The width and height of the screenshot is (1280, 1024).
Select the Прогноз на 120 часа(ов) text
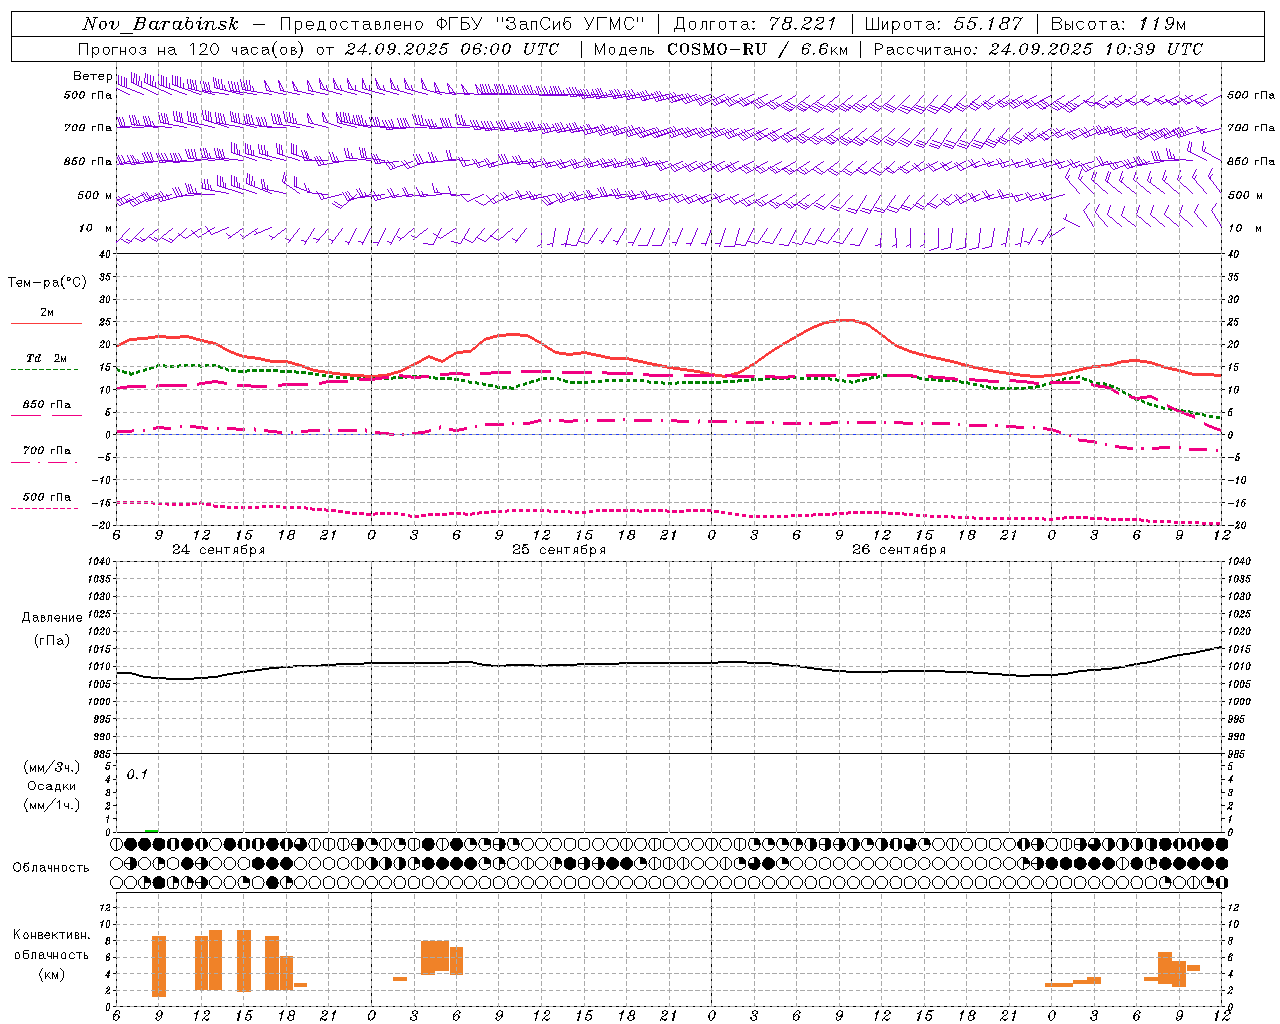click(x=193, y=49)
